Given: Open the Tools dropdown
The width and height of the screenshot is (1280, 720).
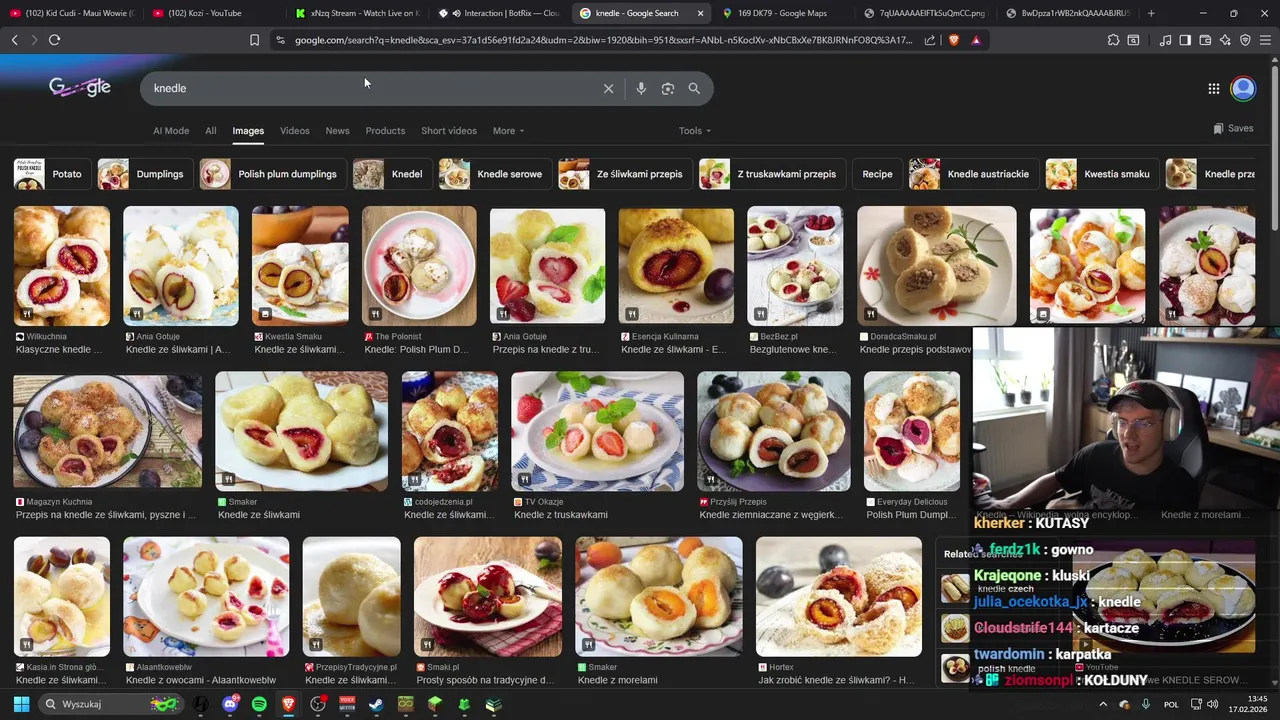Looking at the screenshot, I should click(695, 131).
